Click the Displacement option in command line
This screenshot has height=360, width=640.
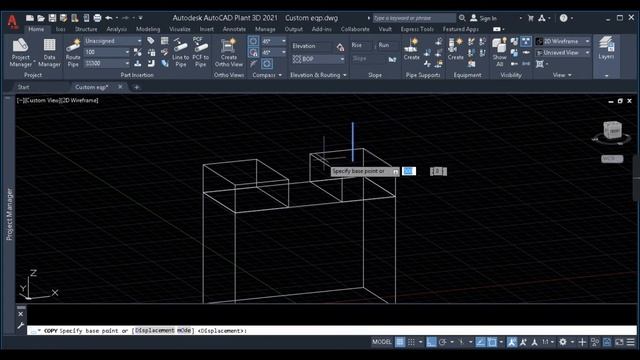click(155, 331)
